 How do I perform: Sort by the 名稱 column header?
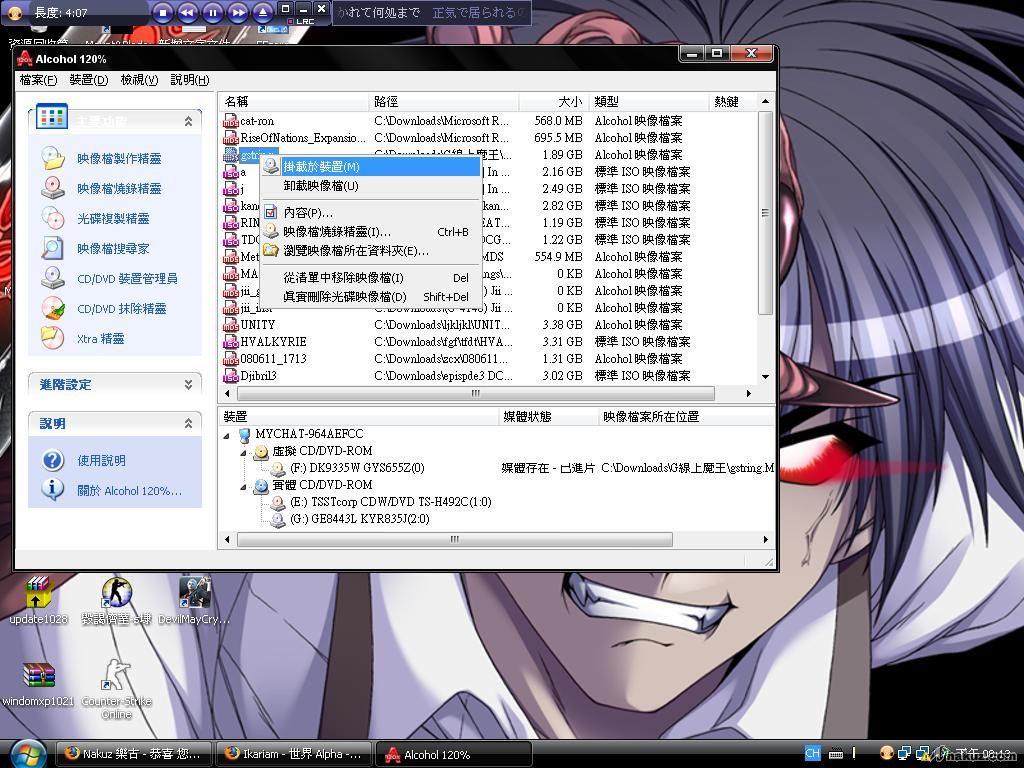point(295,102)
